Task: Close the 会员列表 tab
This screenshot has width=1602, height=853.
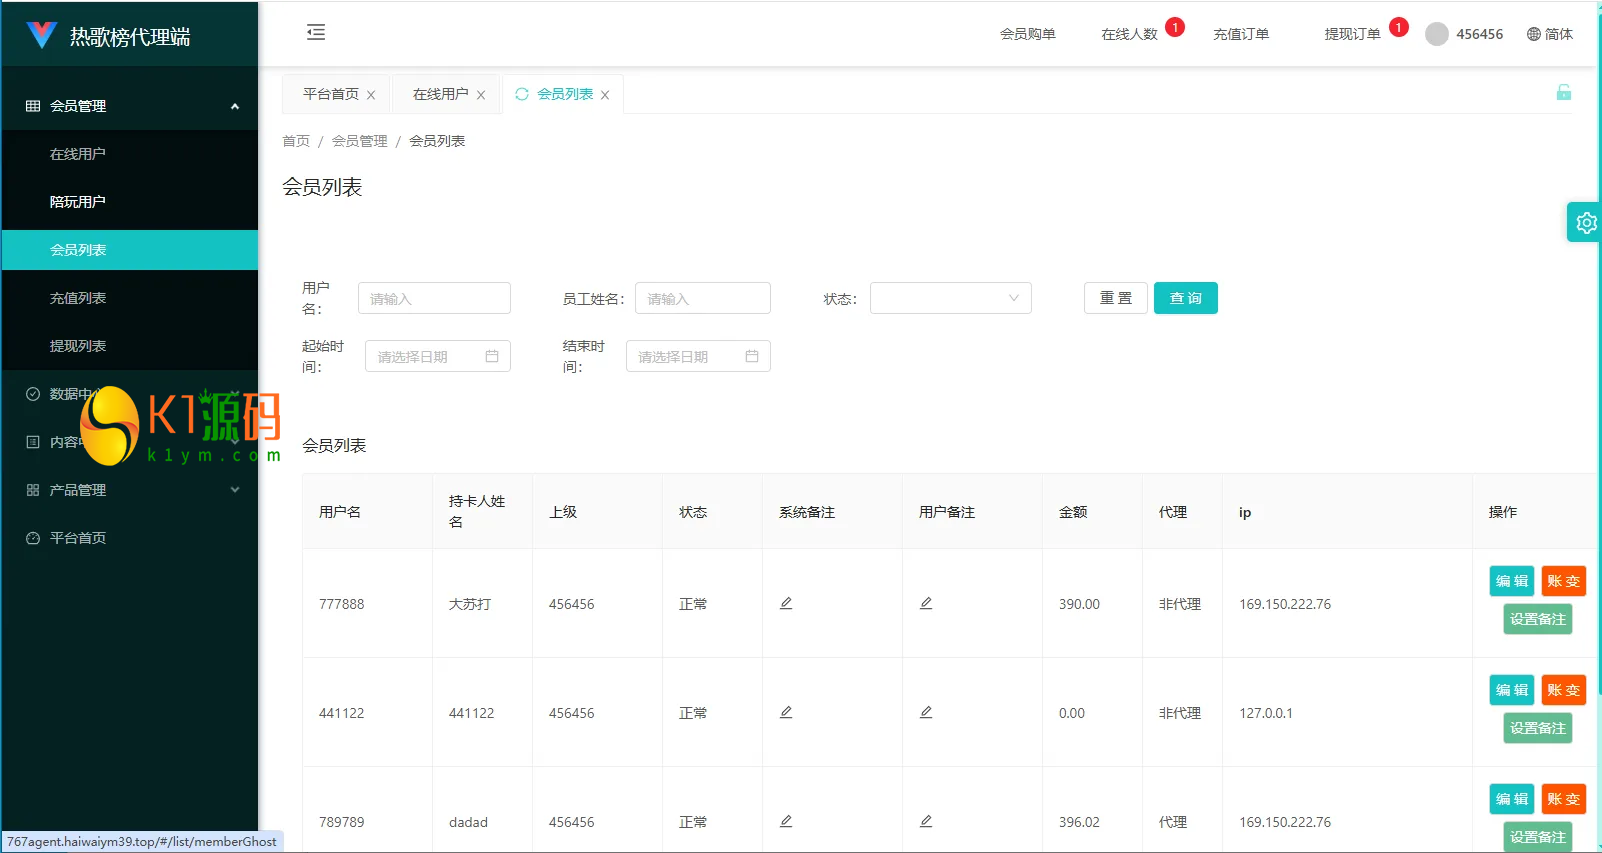Action: (605, 95)
